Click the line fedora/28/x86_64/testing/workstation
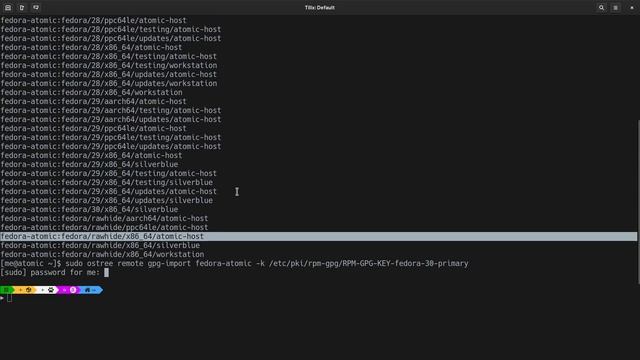 click(109, 65)
